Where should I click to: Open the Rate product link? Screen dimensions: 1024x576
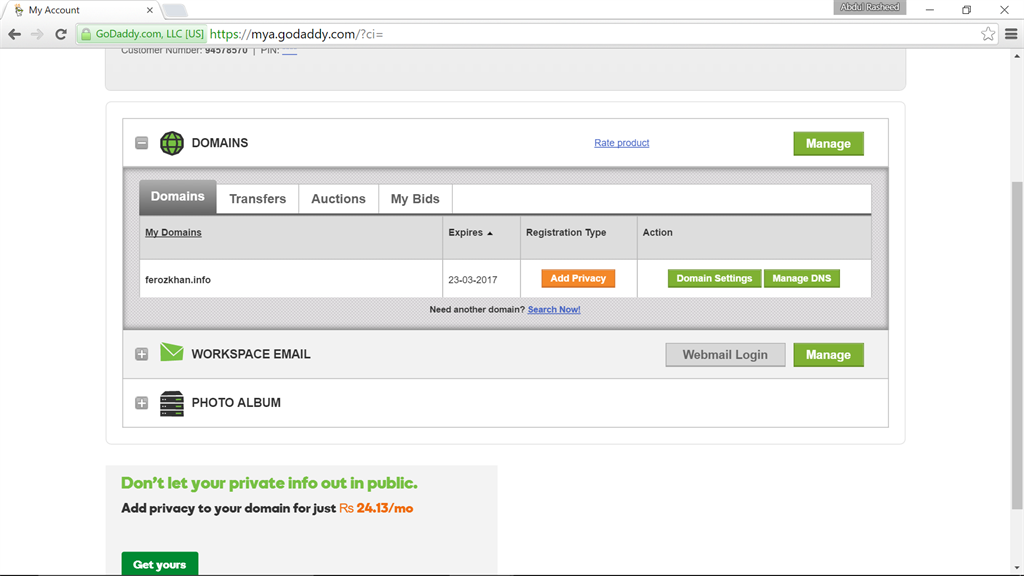pyautogui.click(x=622, y=142)
